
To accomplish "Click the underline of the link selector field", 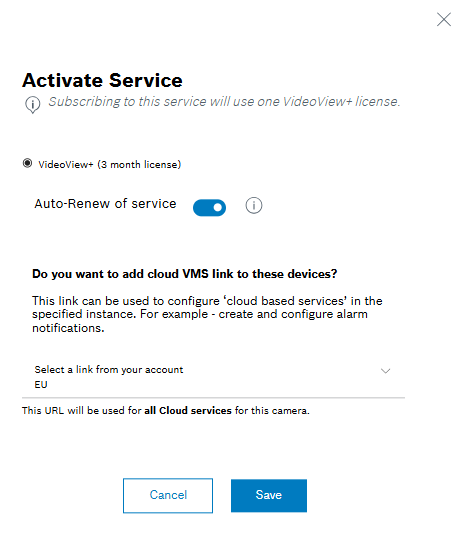I will click(x=213, y=398).
